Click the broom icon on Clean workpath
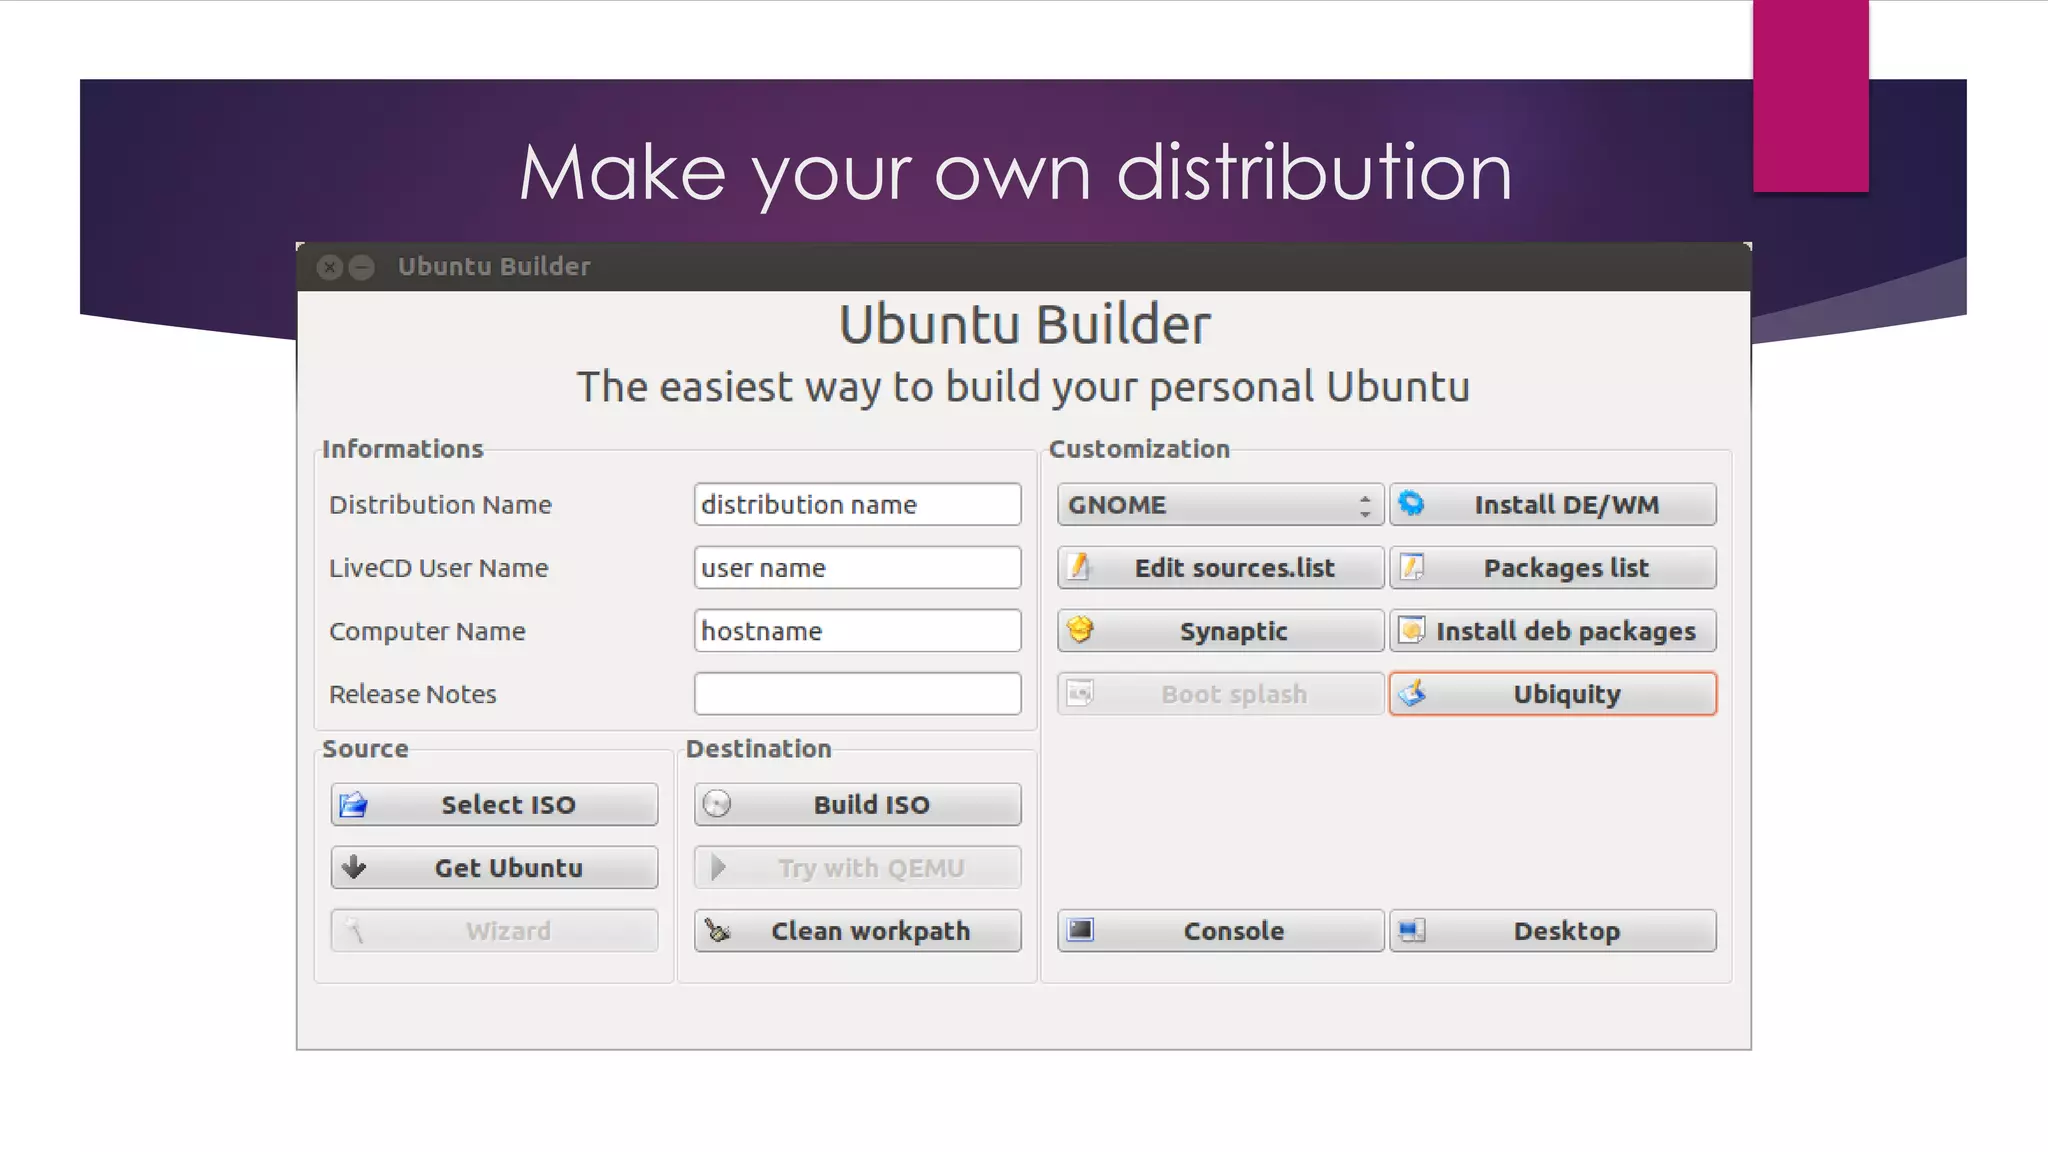 tap(717, 930)
